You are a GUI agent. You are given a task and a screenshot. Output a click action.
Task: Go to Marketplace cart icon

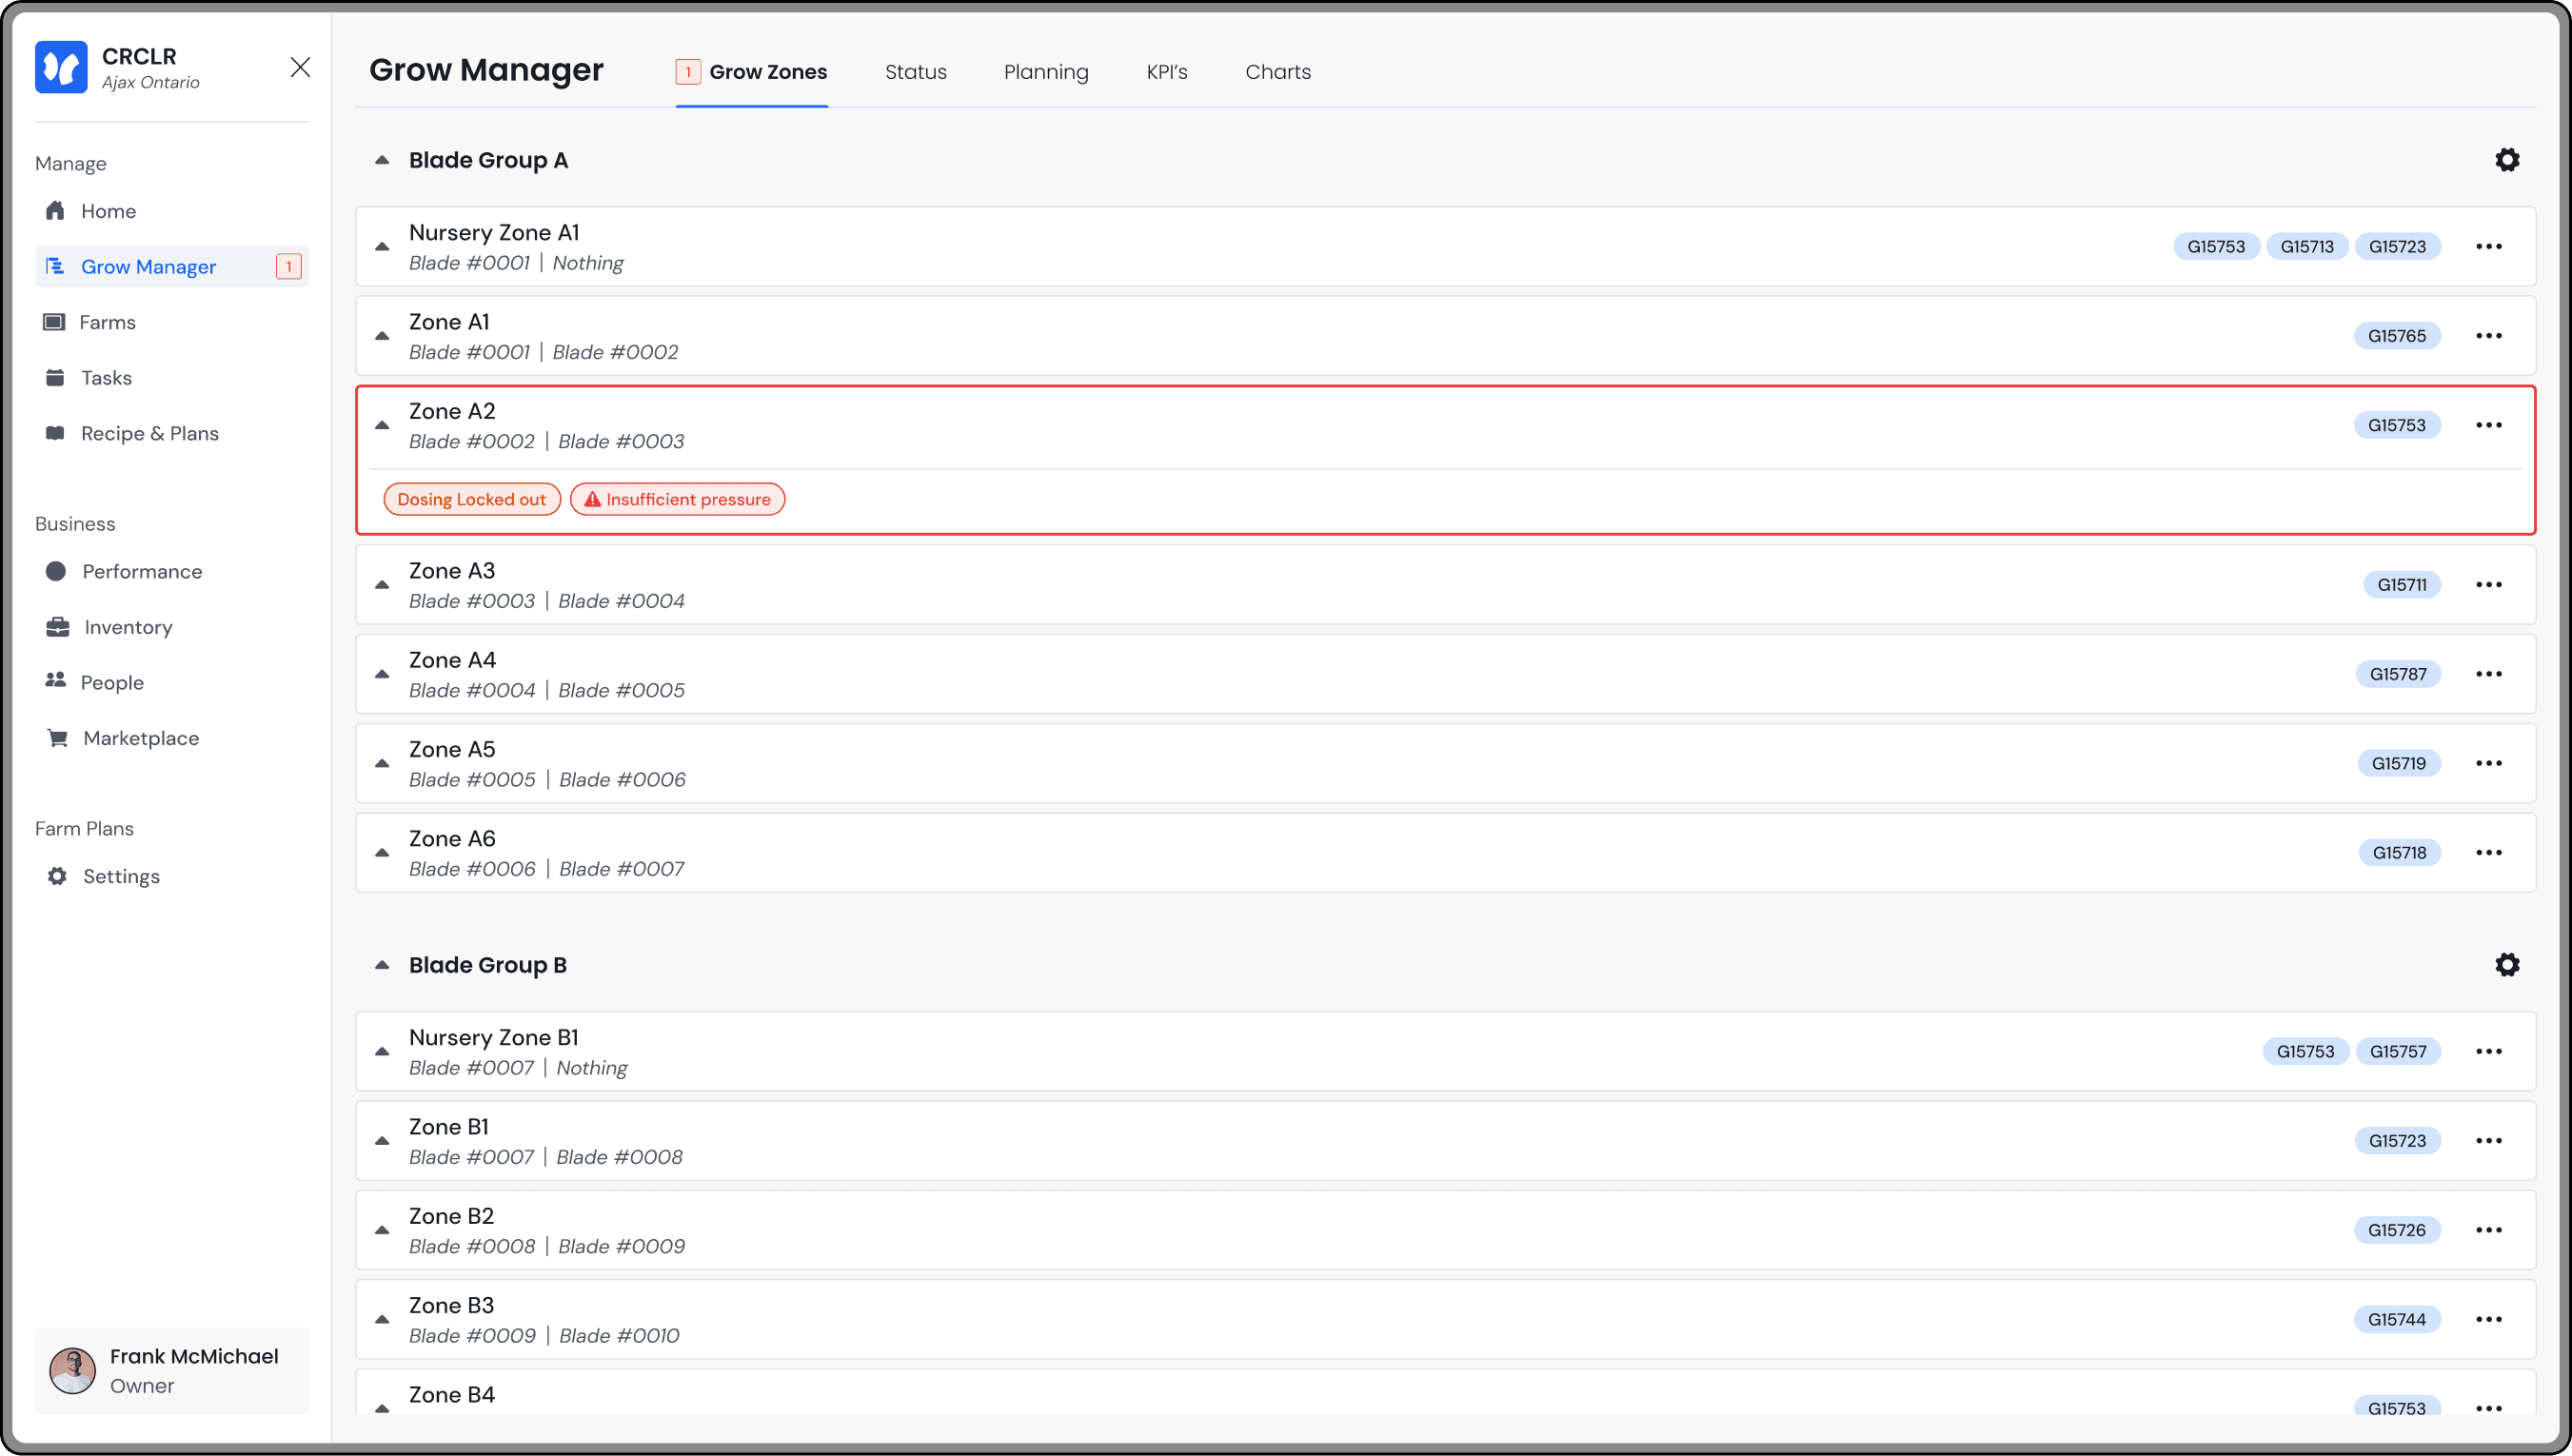(57, 738)
